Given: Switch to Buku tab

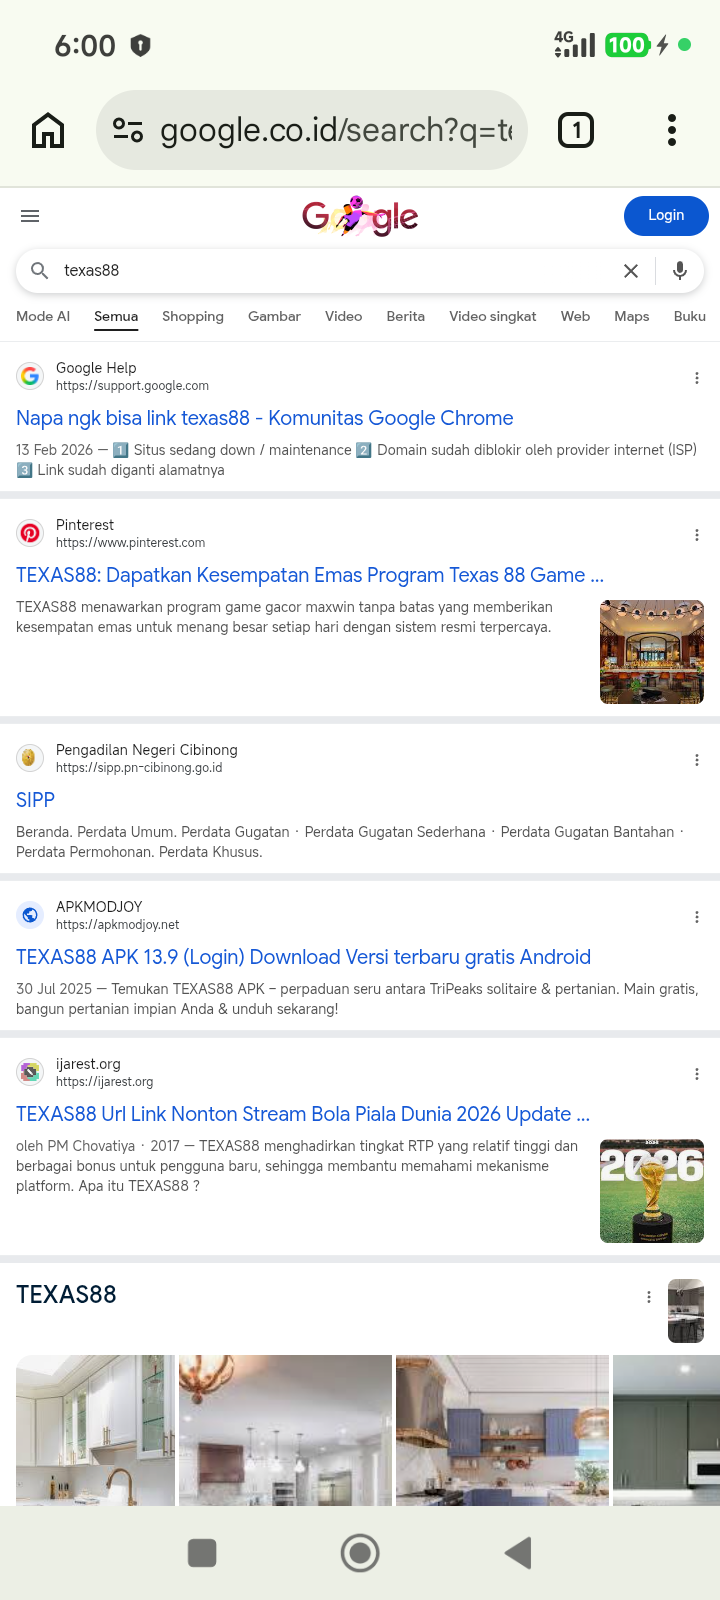Looking at the screenshot, I should click(x=690, y=316).
